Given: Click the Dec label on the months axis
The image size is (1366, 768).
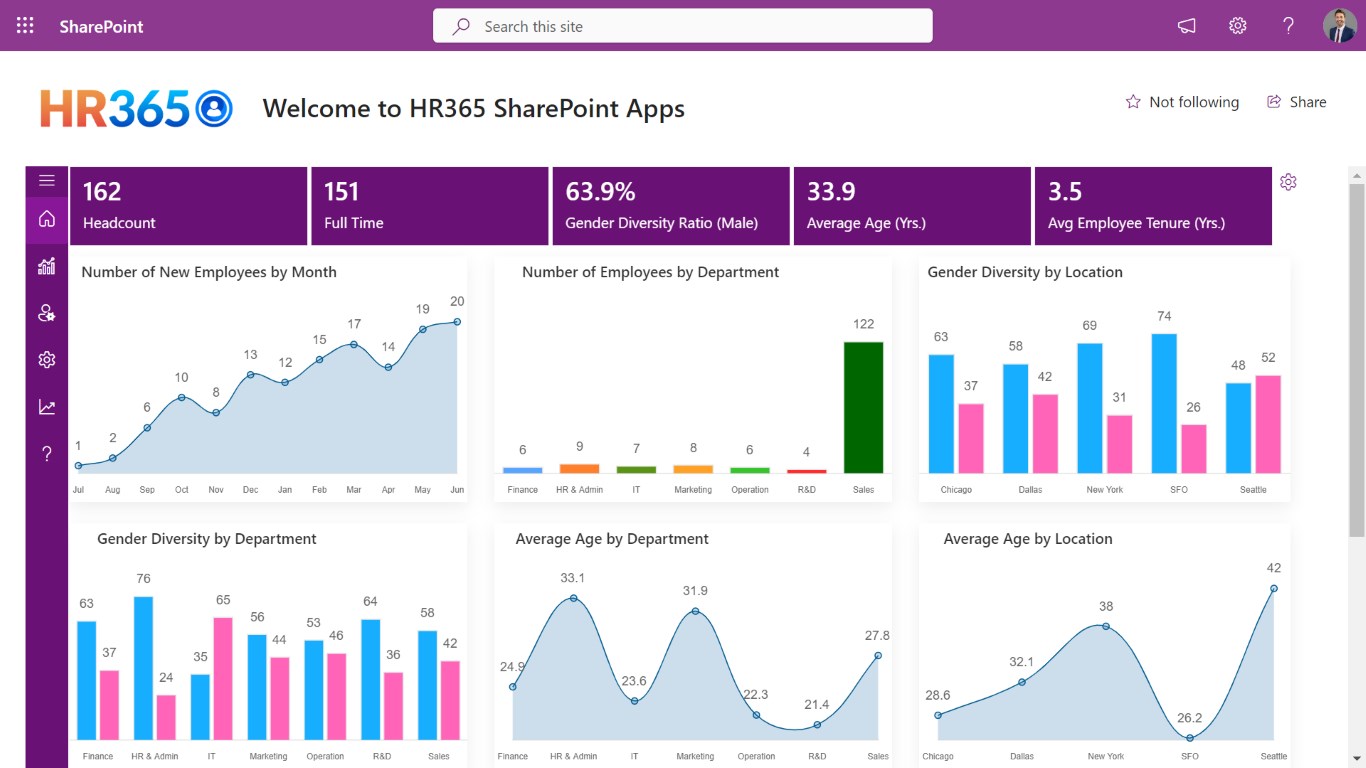Looking at the screenshot, I should (251, 490).
